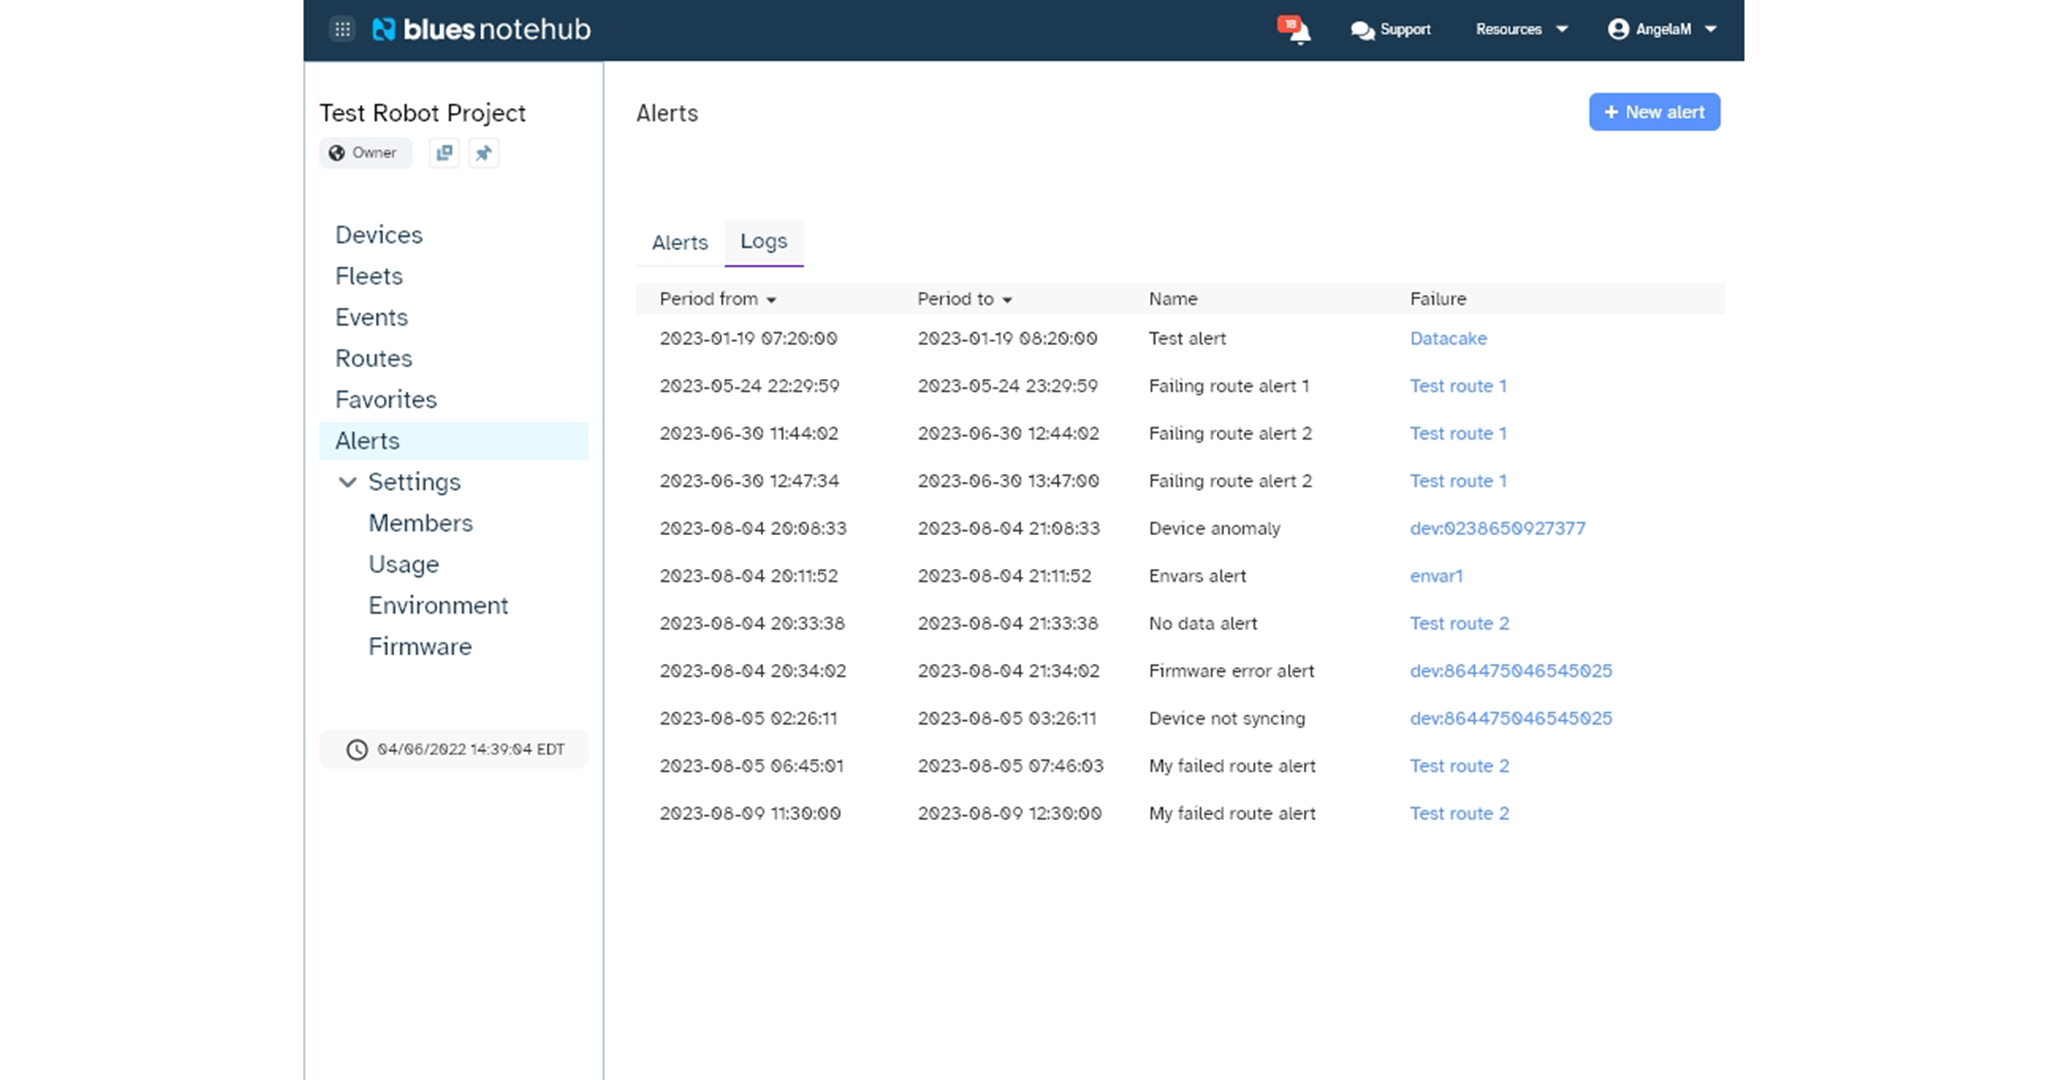The width and height of the screenshot is (2048, 1080).
Task: Select Device anomaly name cell
Action: pyautogui.click(x=1214, y=529)
